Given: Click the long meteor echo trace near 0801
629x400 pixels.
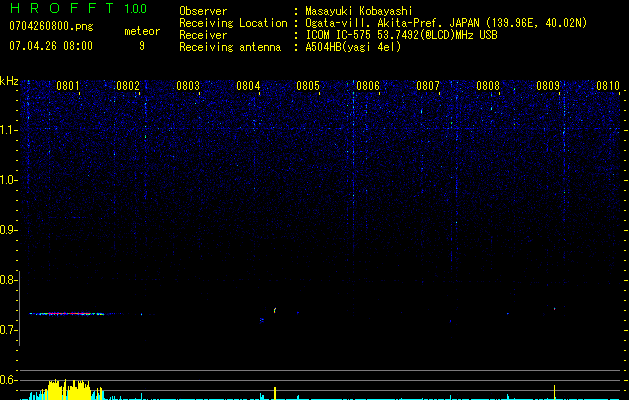Looking at the screenshot, I should pos(67,314).
